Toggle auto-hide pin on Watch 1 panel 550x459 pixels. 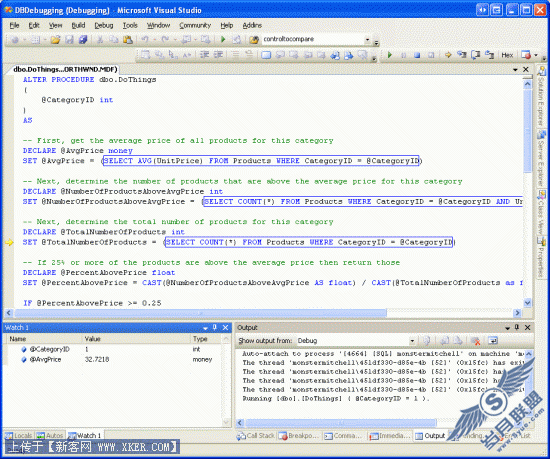pos(215,328)
